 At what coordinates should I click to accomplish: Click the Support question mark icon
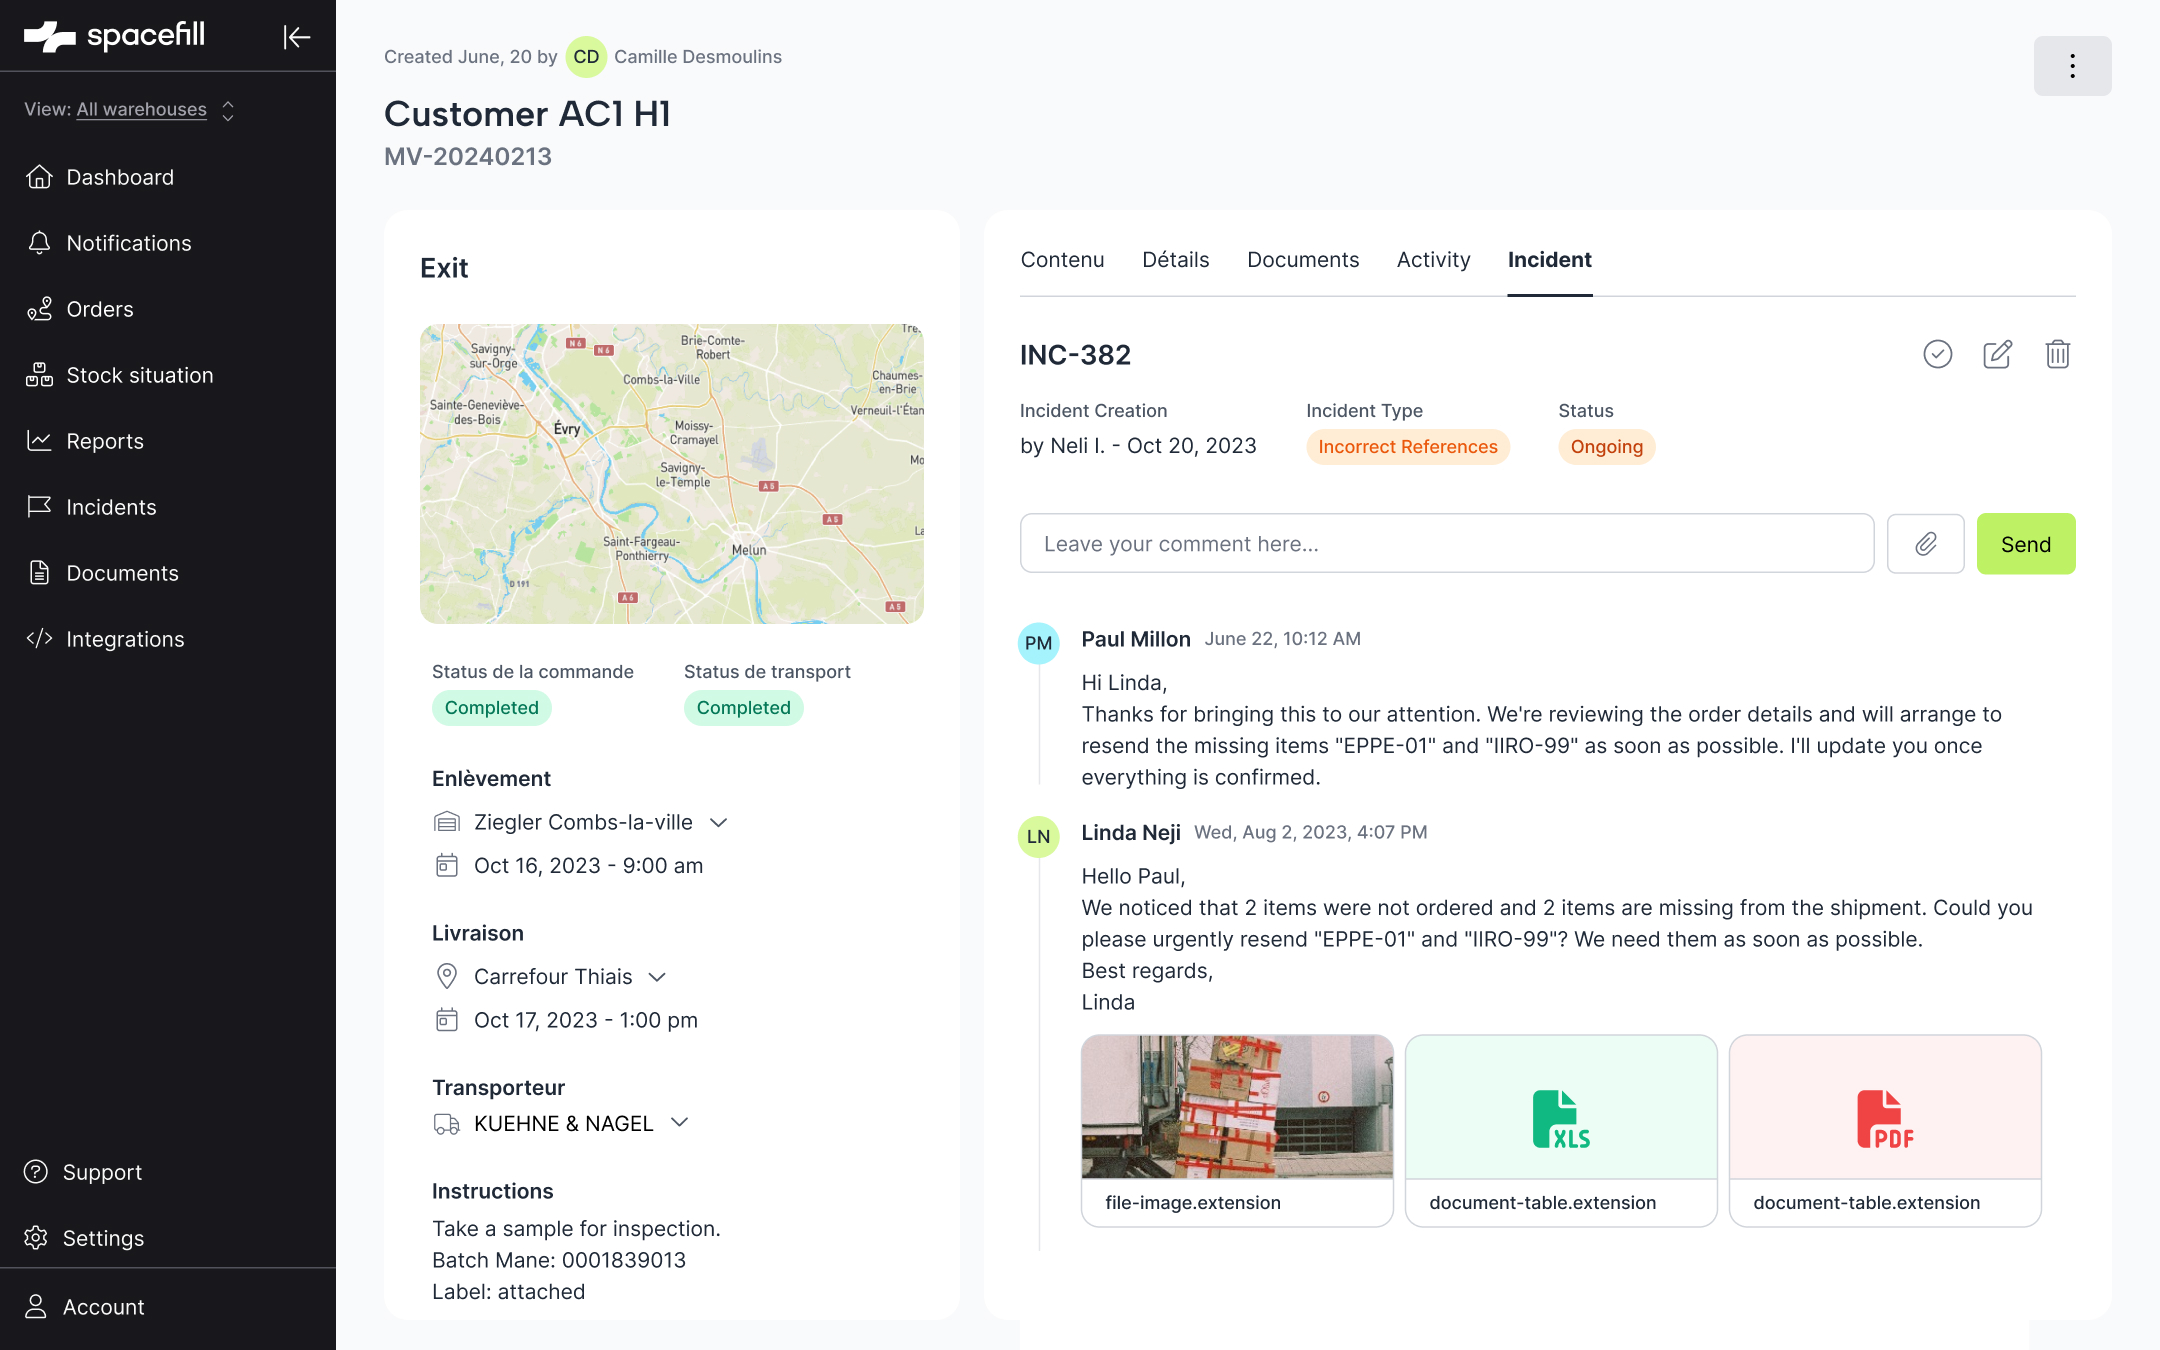point(36,1171)
